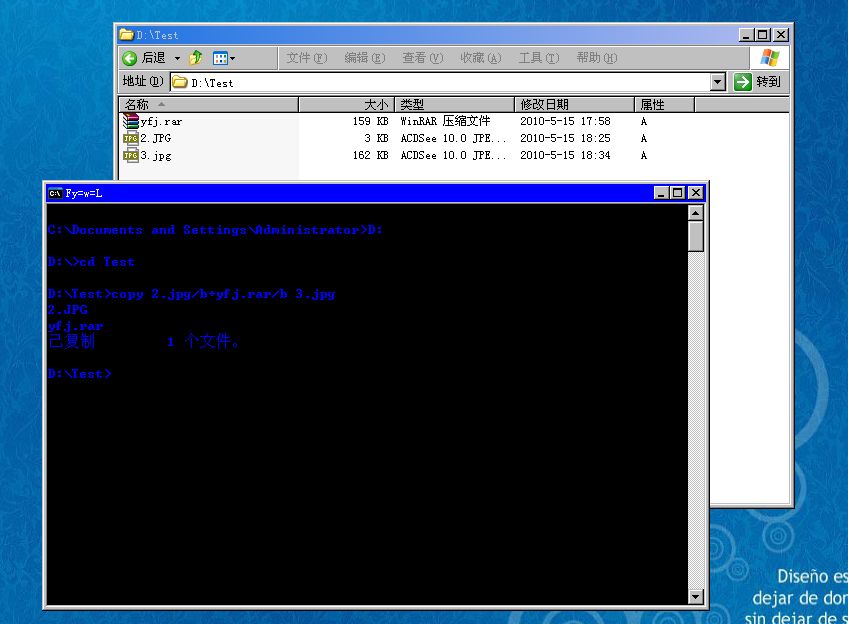
Task: Maximize the D:\Test Explorer window
Action: pos(763,35)
